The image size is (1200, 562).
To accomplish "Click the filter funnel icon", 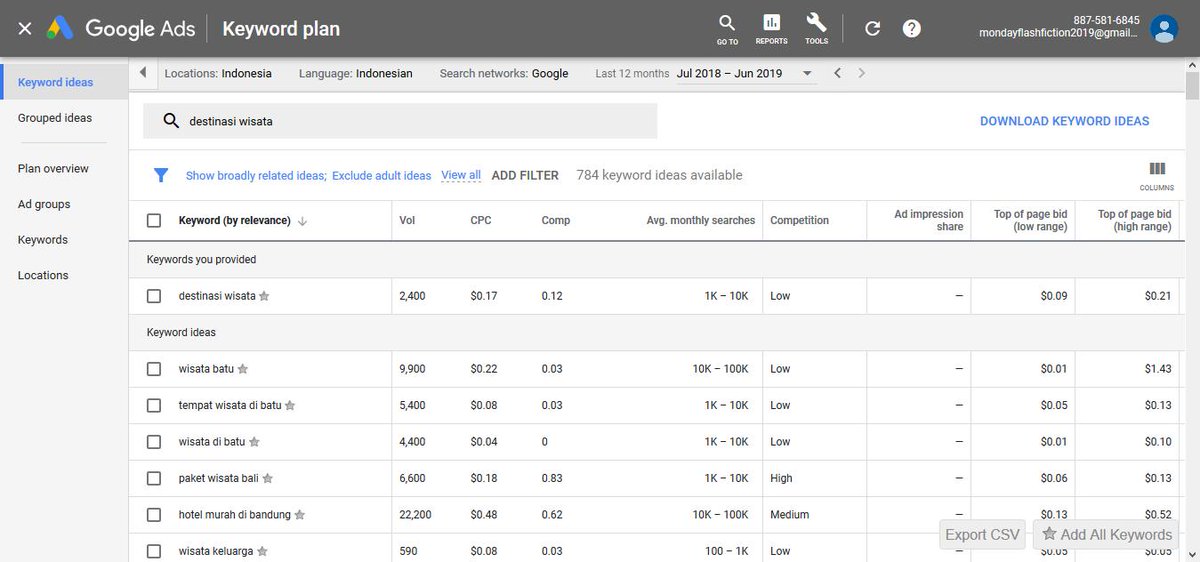I will pos(160,175).
